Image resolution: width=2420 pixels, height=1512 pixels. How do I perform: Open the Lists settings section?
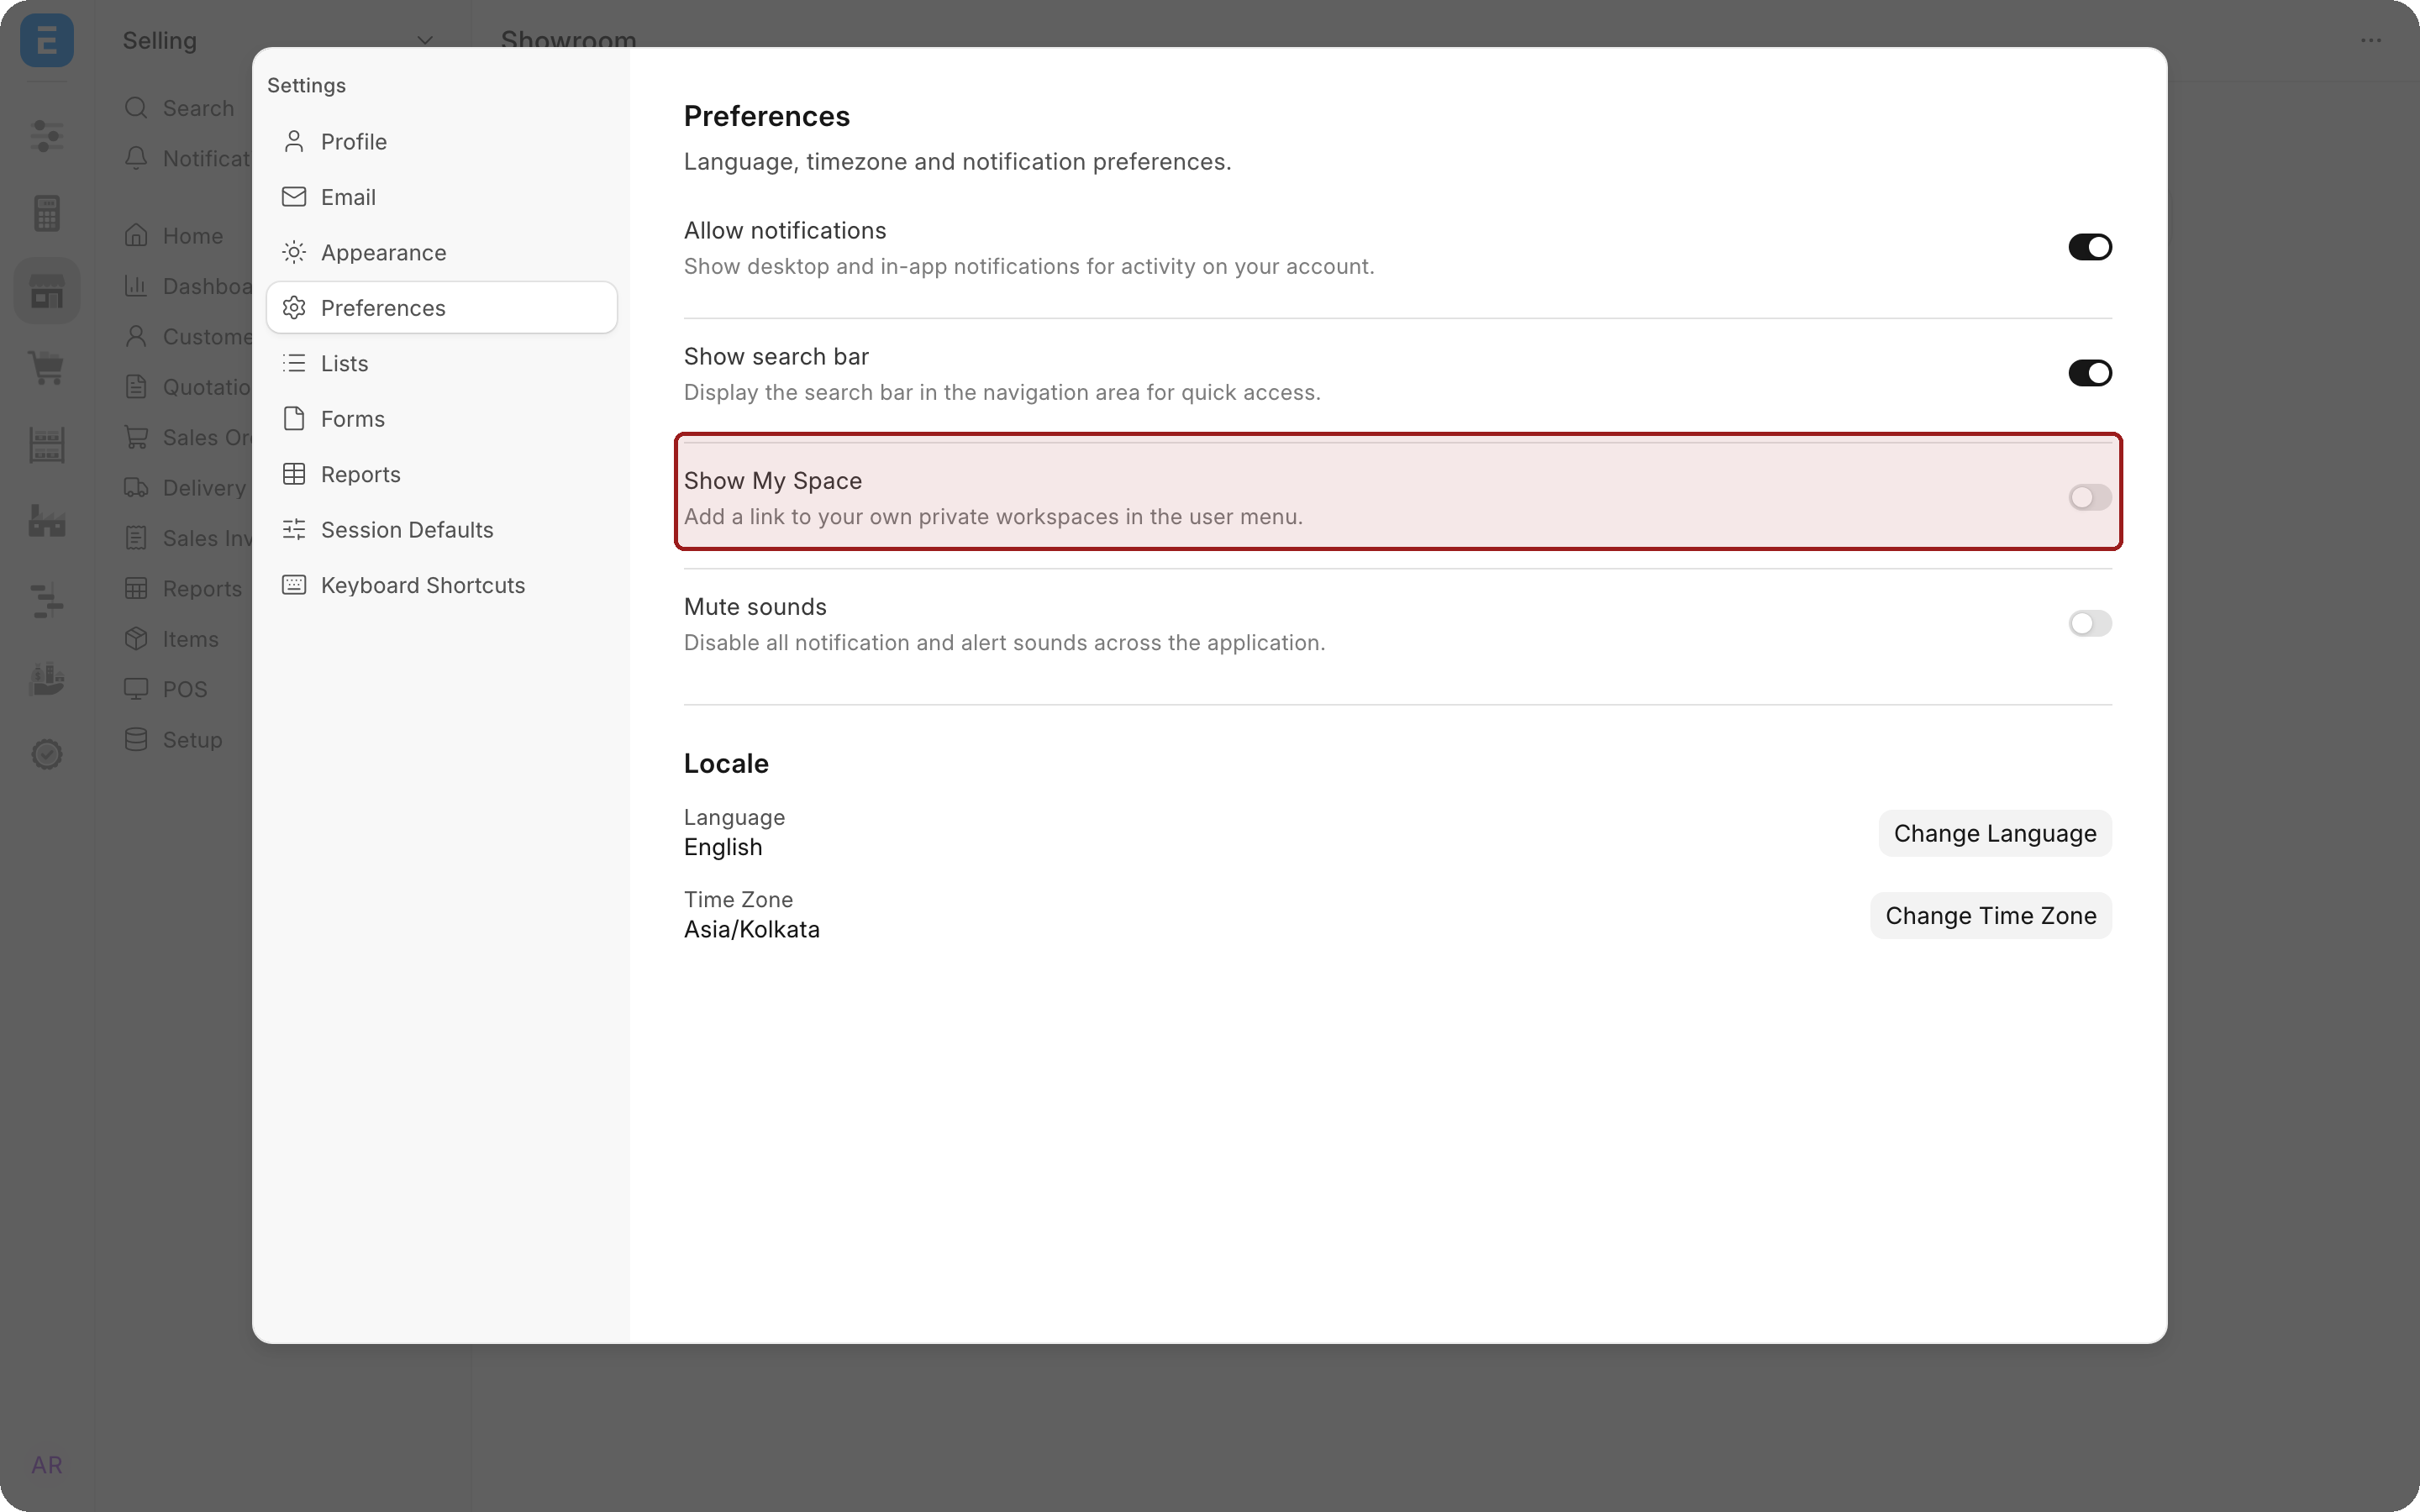pyautogui.click(x=441, y=363)
